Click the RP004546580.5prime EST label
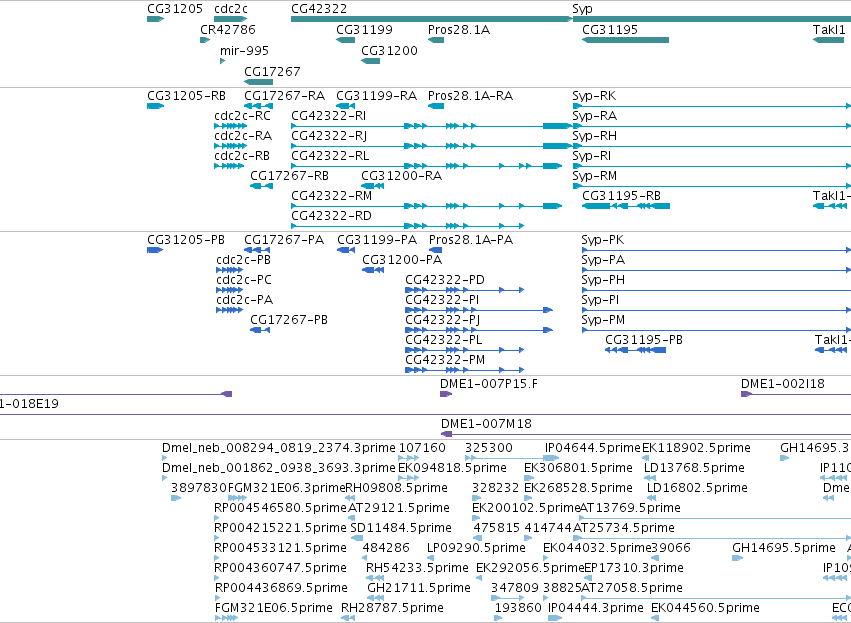 click(x=281, y=508)
